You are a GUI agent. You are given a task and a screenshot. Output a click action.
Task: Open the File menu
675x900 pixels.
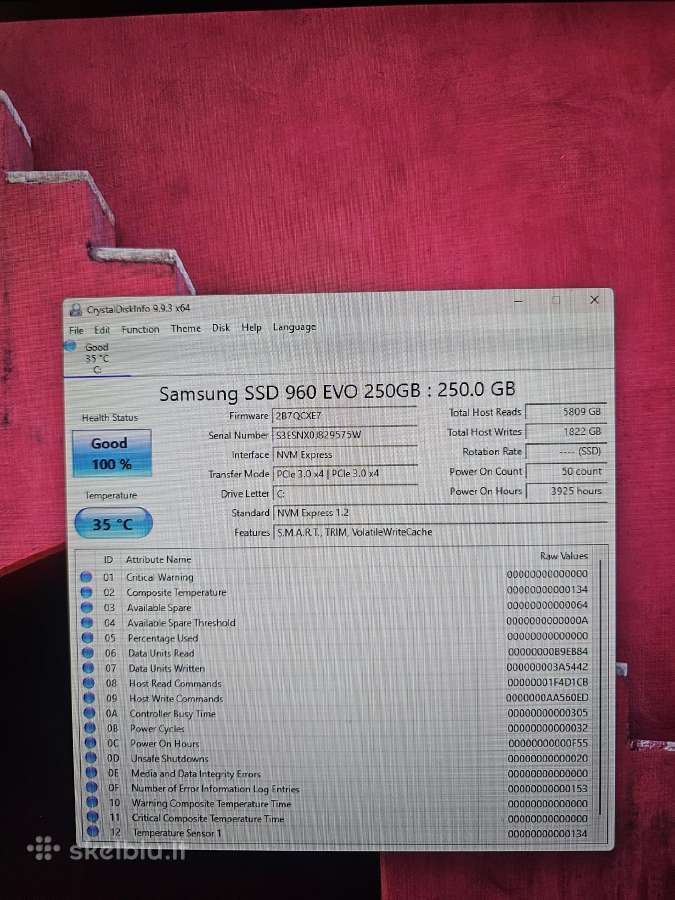pos(76,331)
